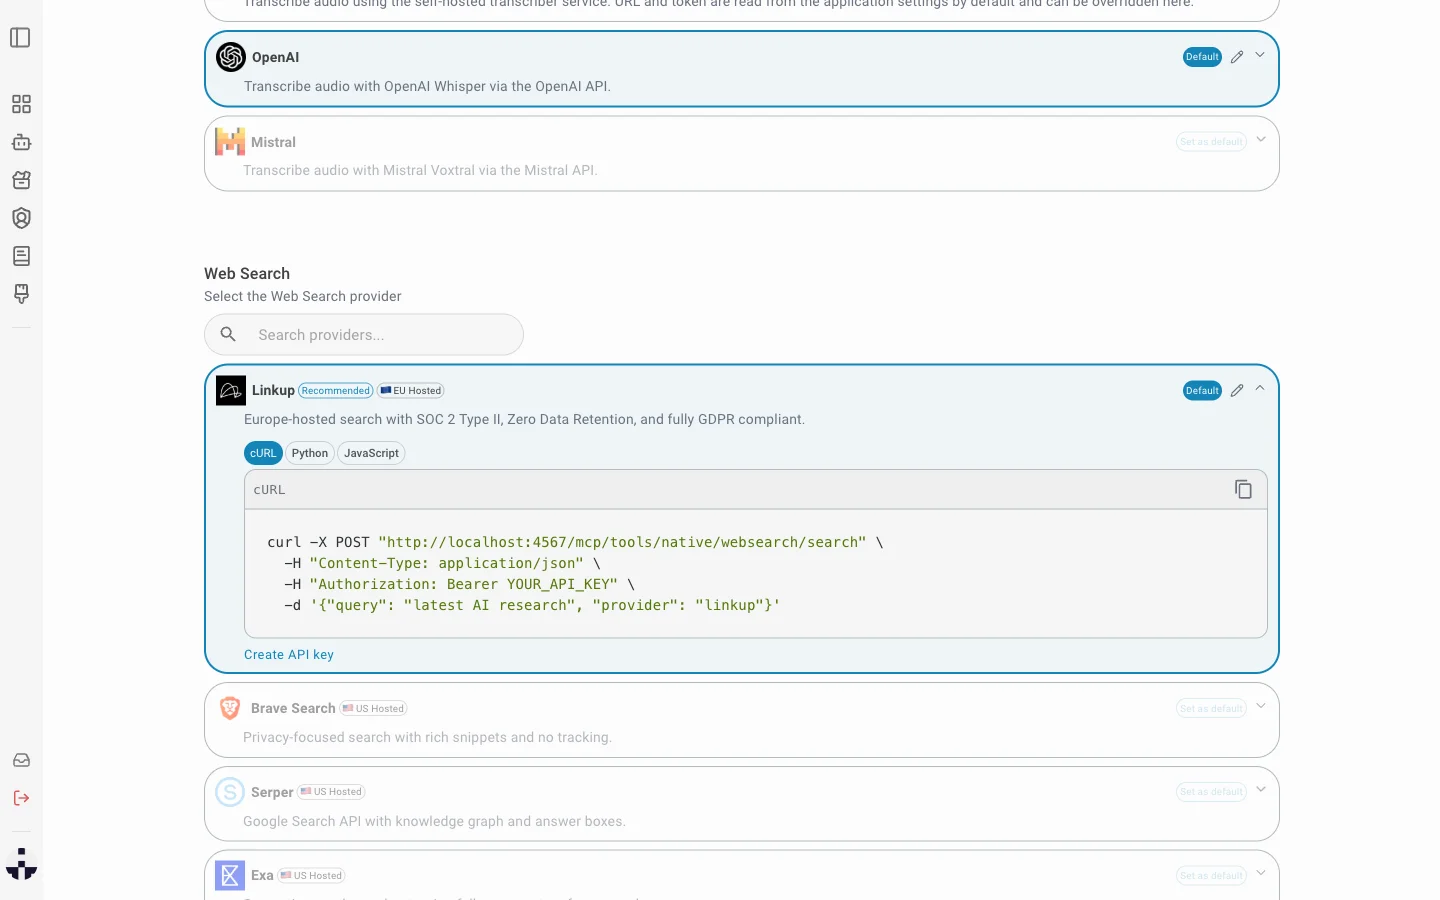1440x900 pixels.
Task: Click the Brave 'Privacy-focused search' description
Action: click(x=427, y=737)
